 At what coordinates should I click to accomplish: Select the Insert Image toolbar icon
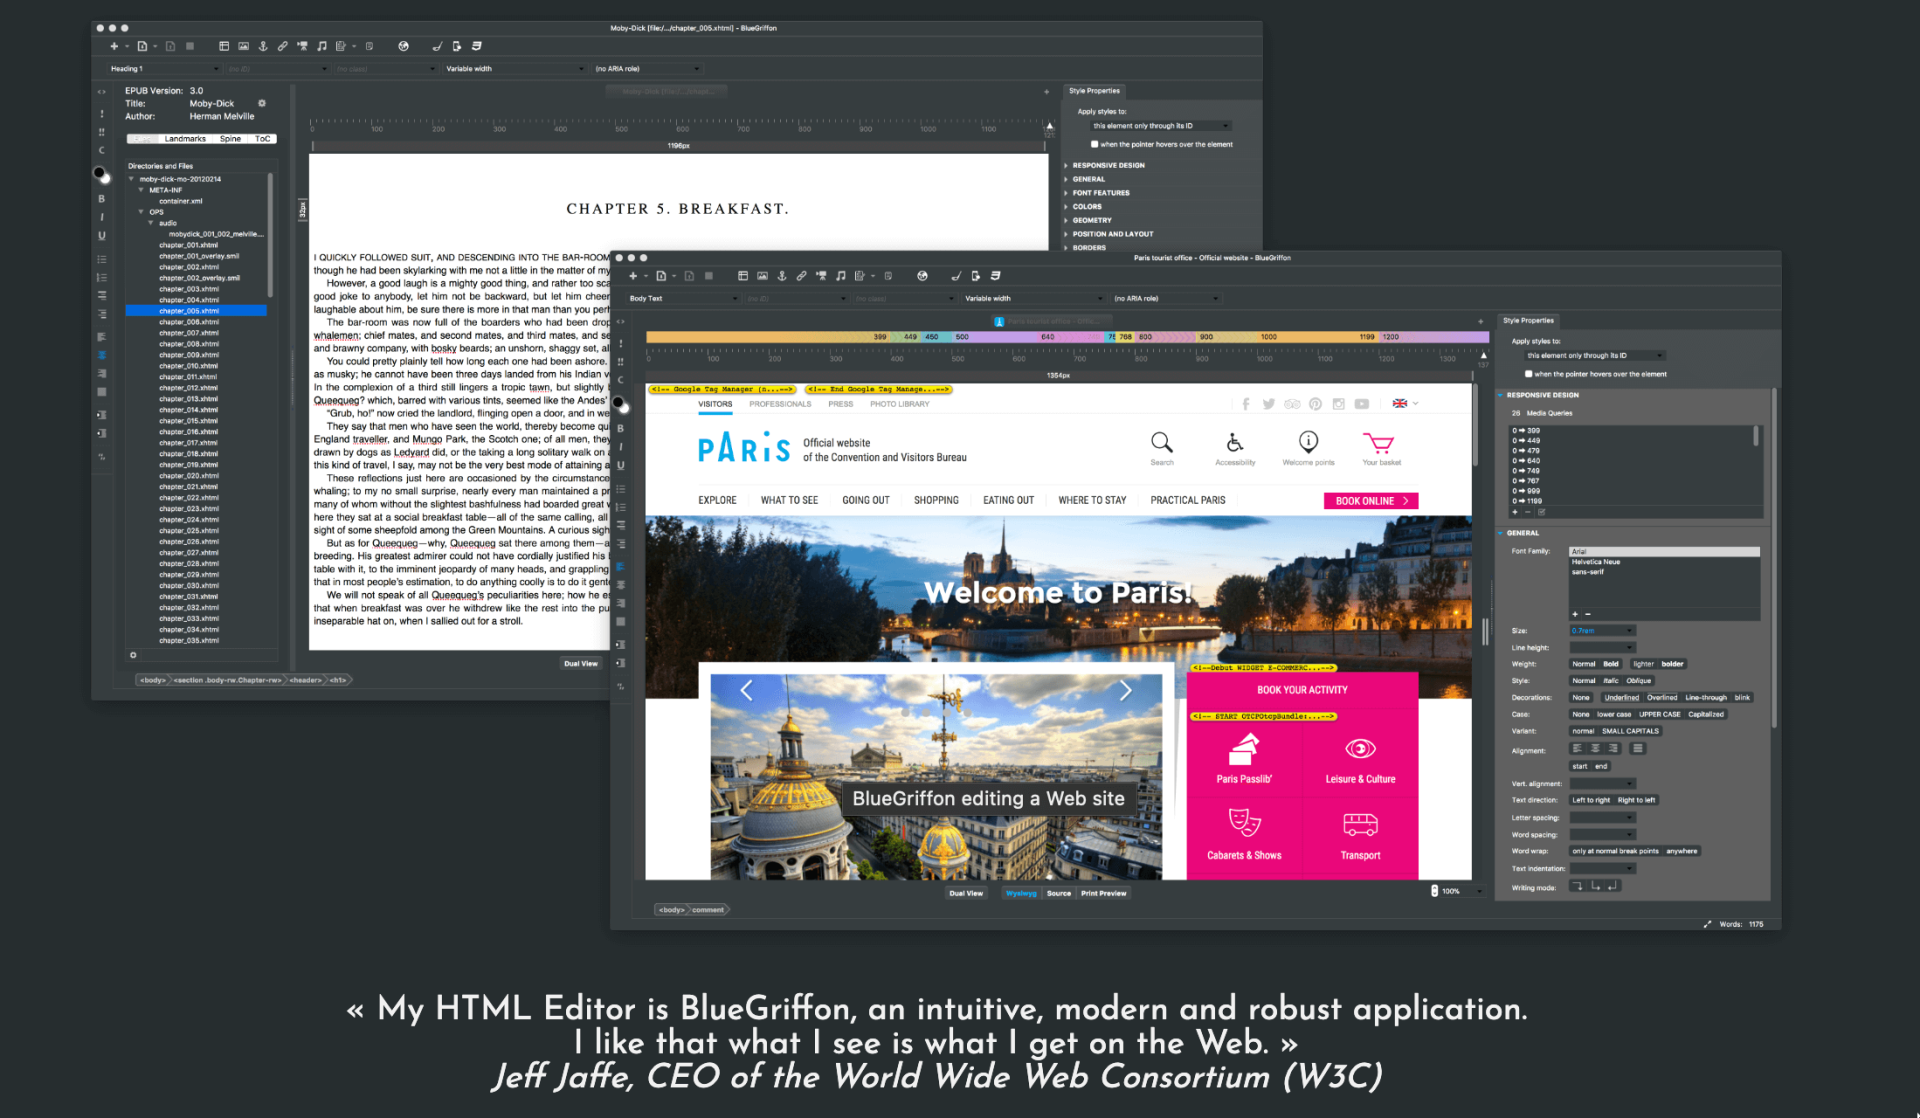point(763,276)
